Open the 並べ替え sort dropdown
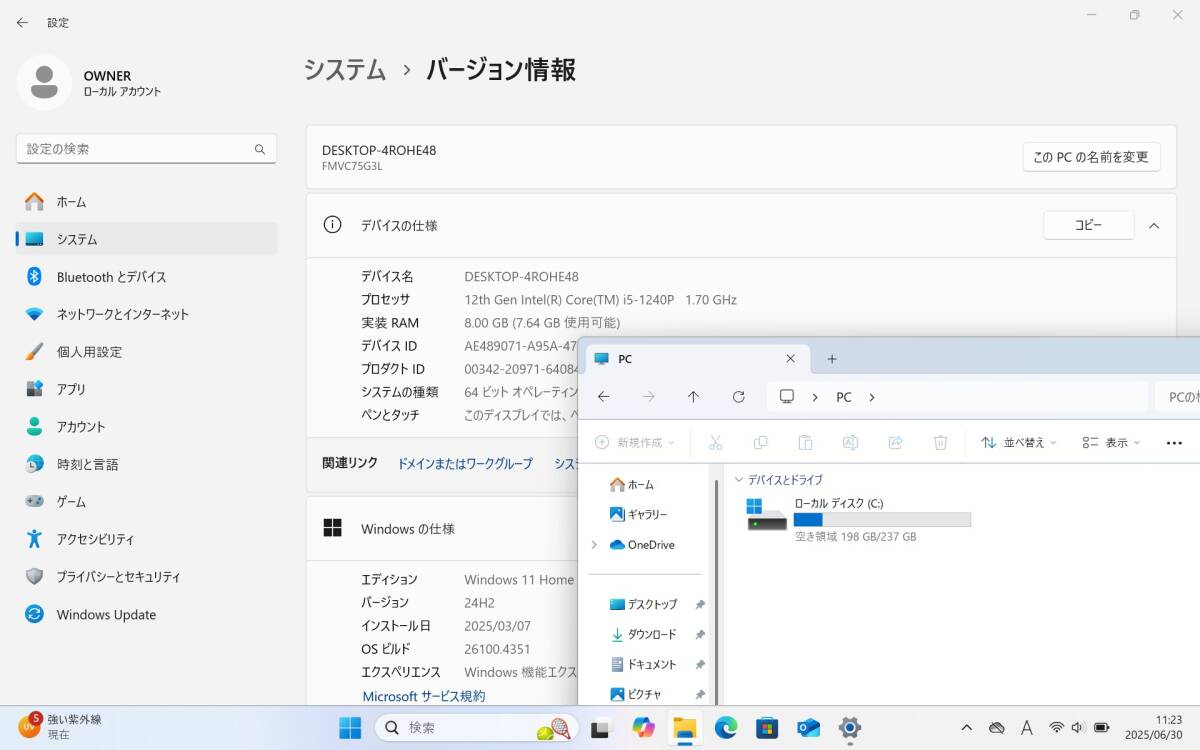Image resolution: width=1200 pixels, height=750 pixels. (x=1018, y=442)
